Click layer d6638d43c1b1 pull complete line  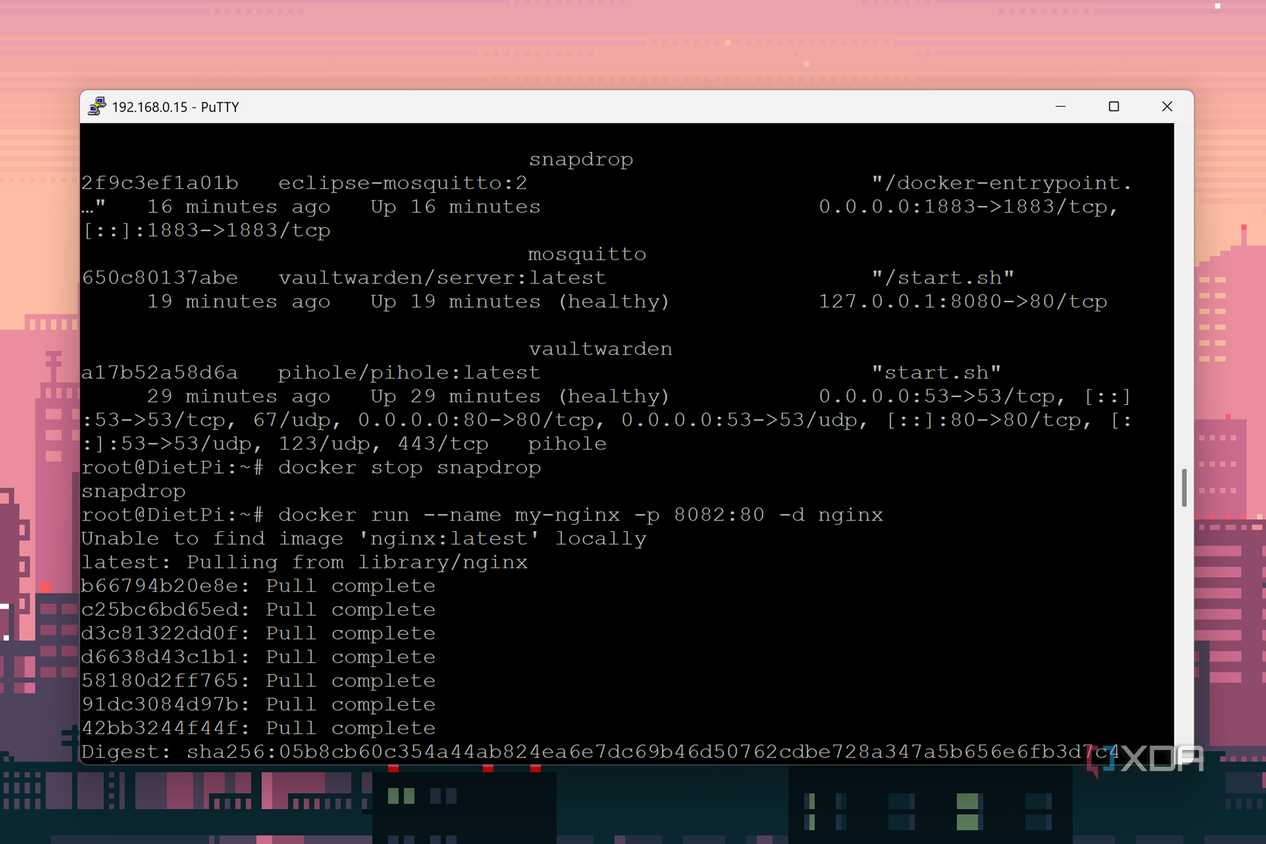point(258,657)
